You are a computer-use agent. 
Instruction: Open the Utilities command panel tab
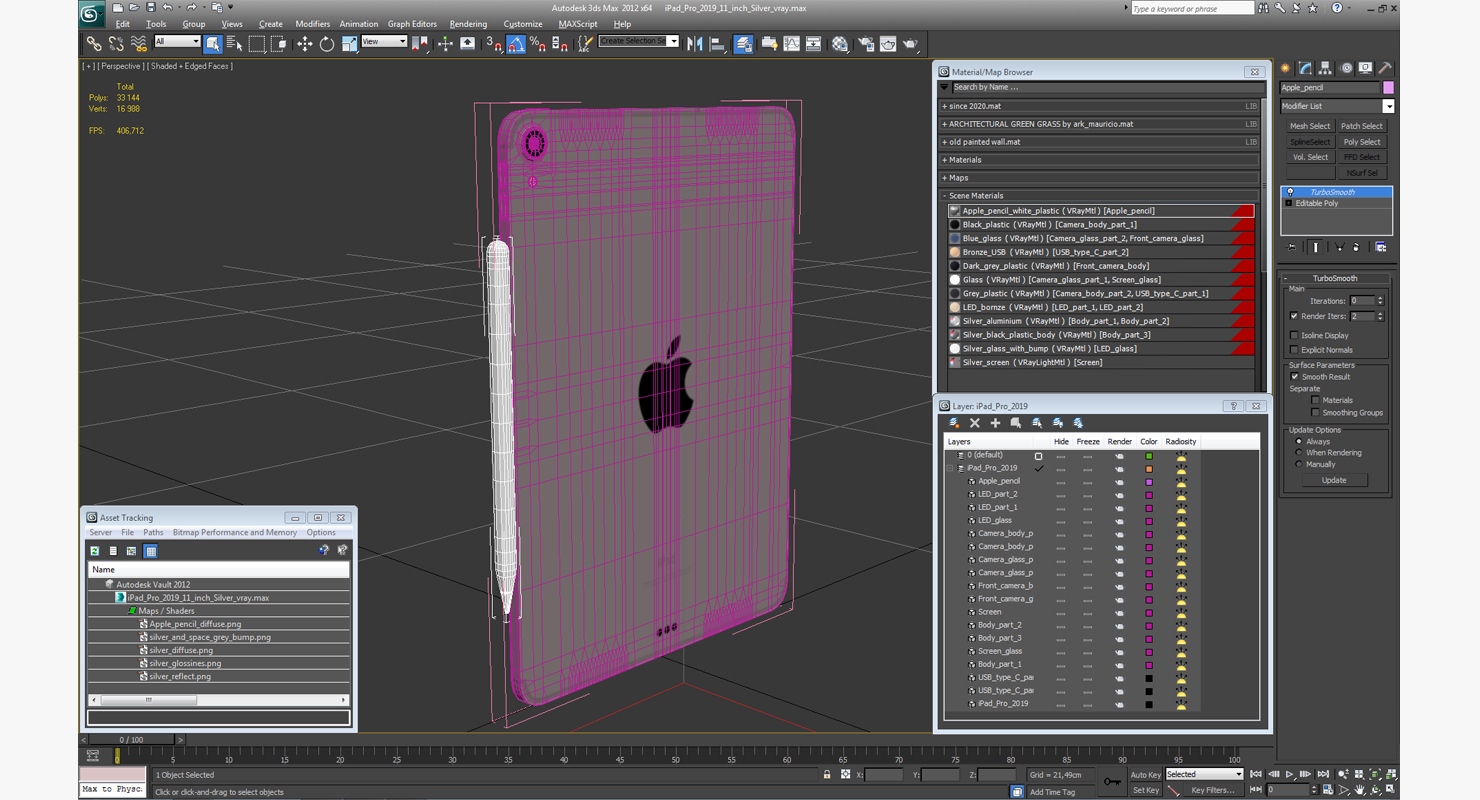tap(1385, 68)
